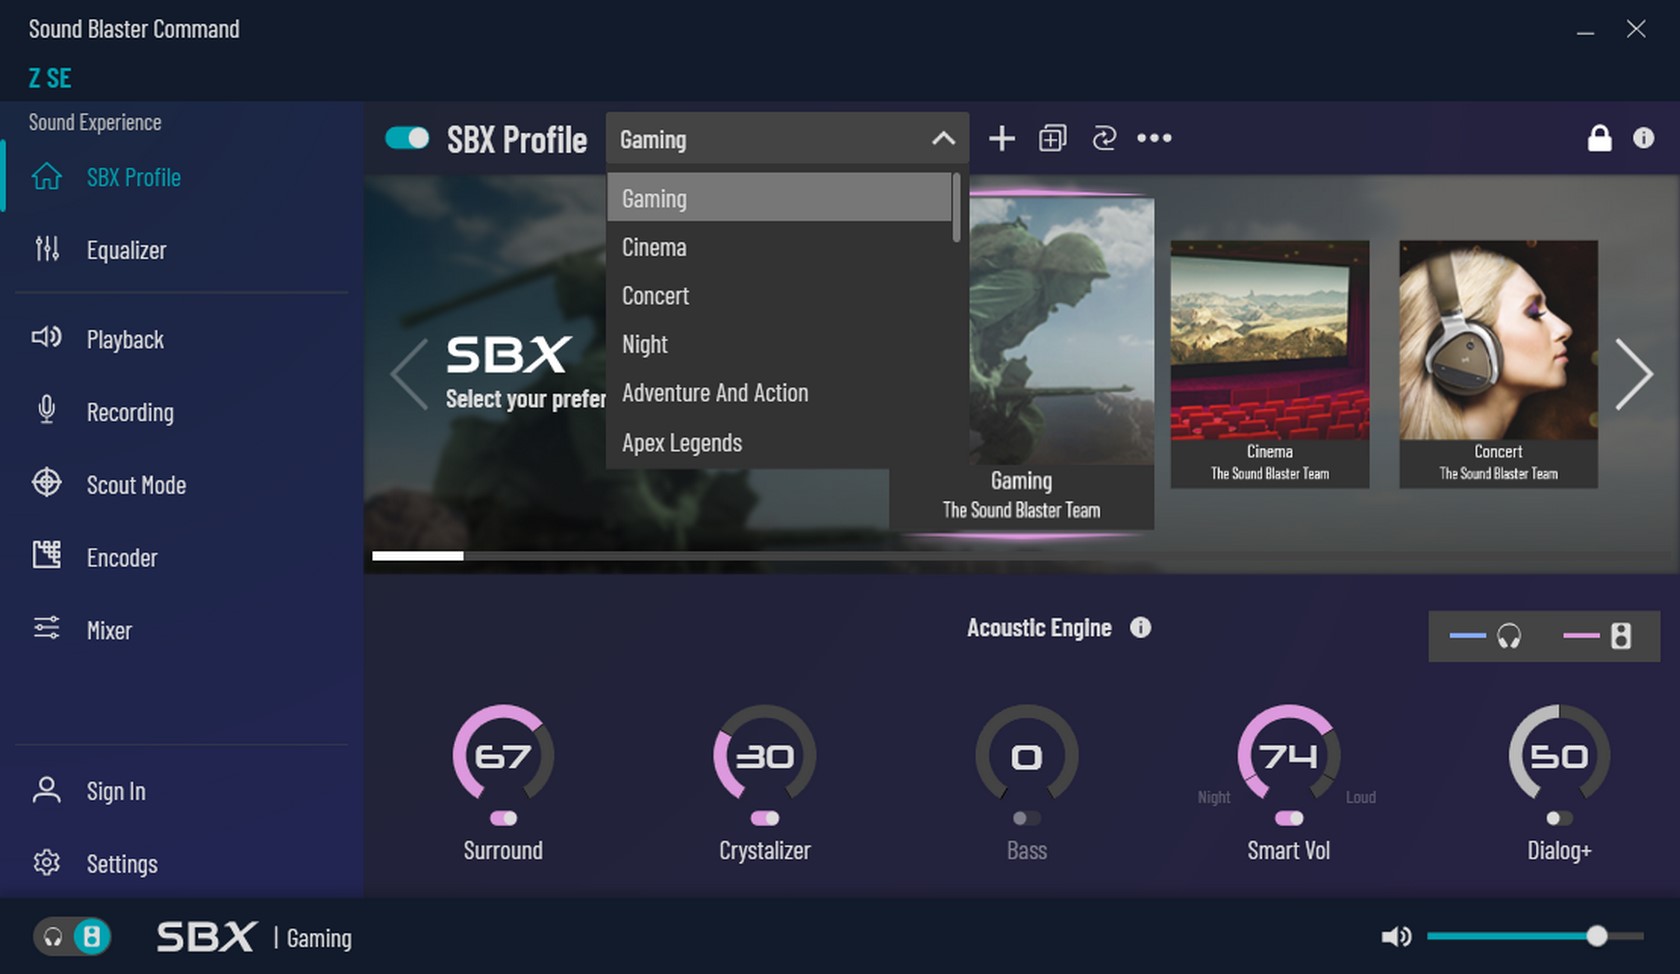The image size is (1680, 974).
Task: Collapse the SBX profile dropdown with chevron
Action: click(x=943, y=139)
